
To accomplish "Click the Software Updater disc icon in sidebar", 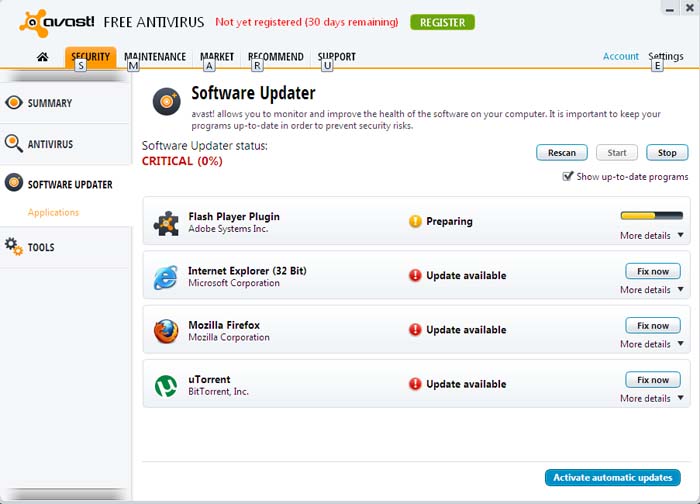I will (x=14, y=183).
